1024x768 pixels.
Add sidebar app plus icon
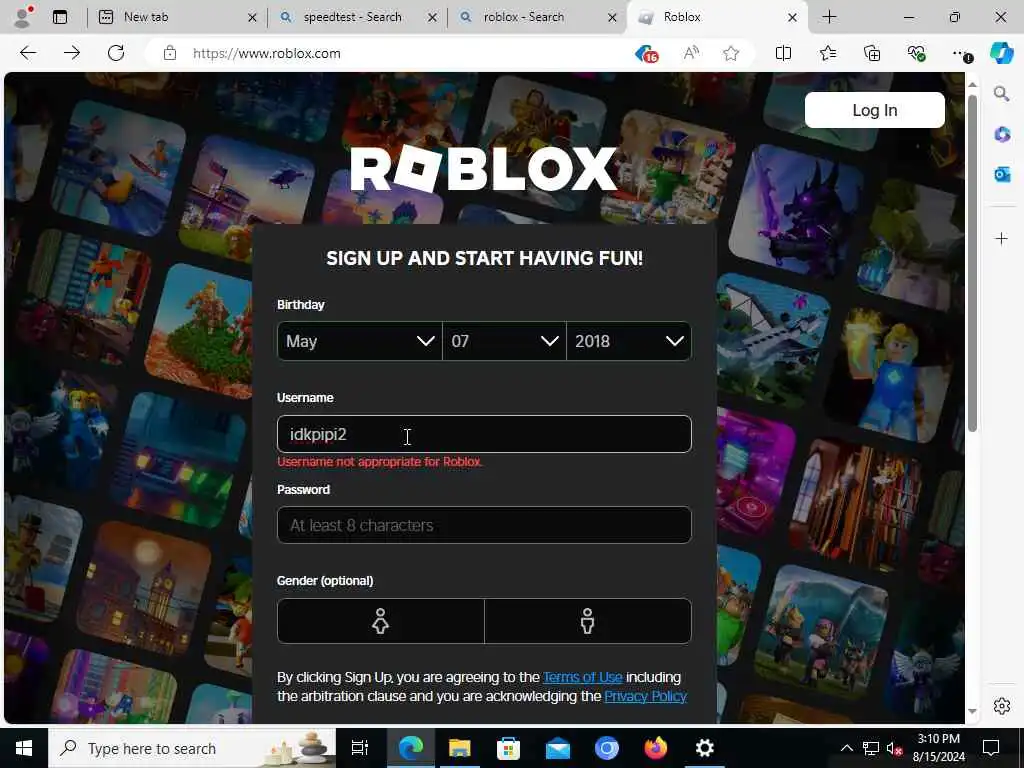(x=1002, y=238)
